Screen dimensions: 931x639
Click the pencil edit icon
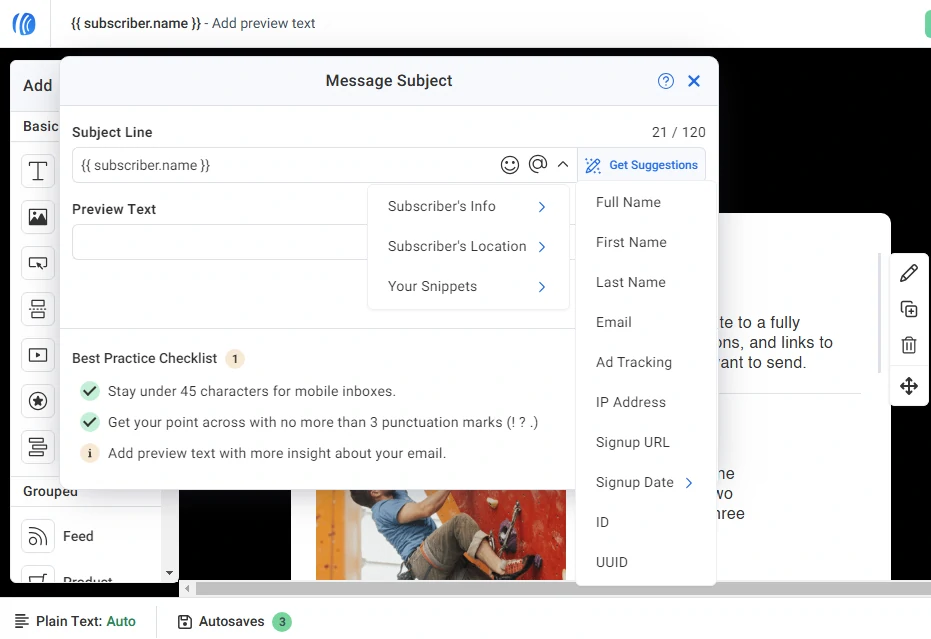(x=909, y=273)
